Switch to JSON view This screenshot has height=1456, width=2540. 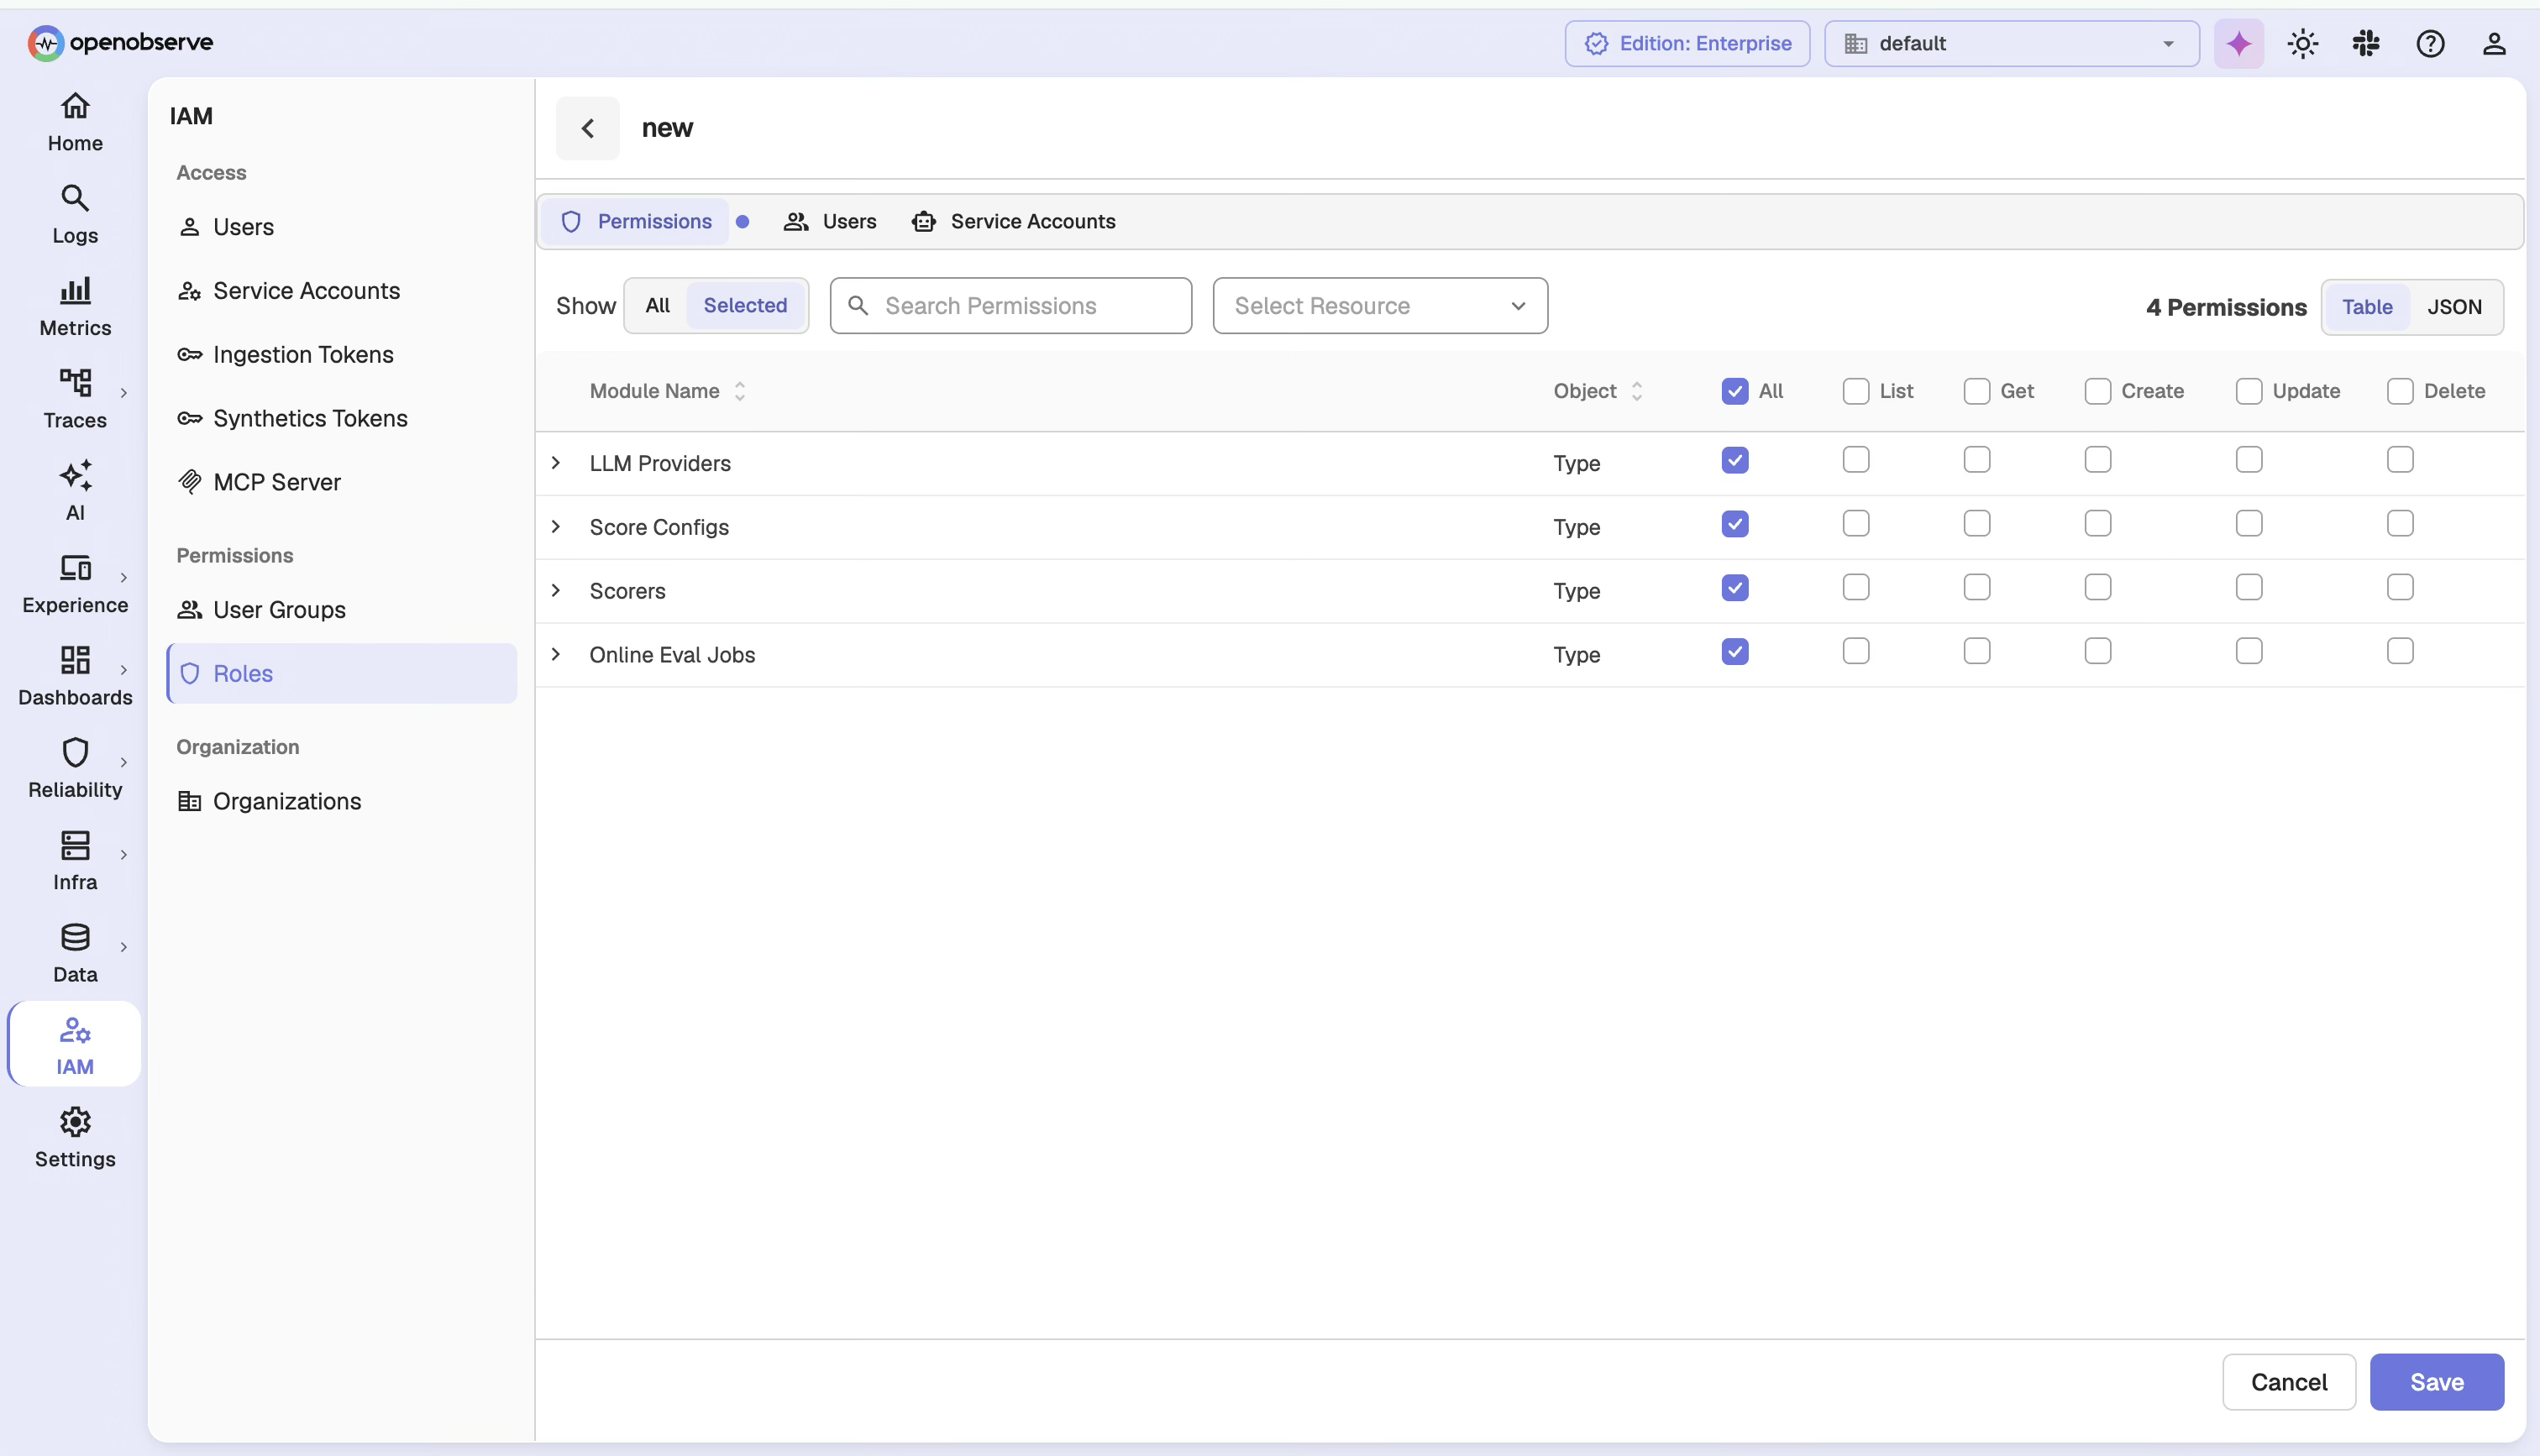pyautogui.click(x=2454, y=307)
